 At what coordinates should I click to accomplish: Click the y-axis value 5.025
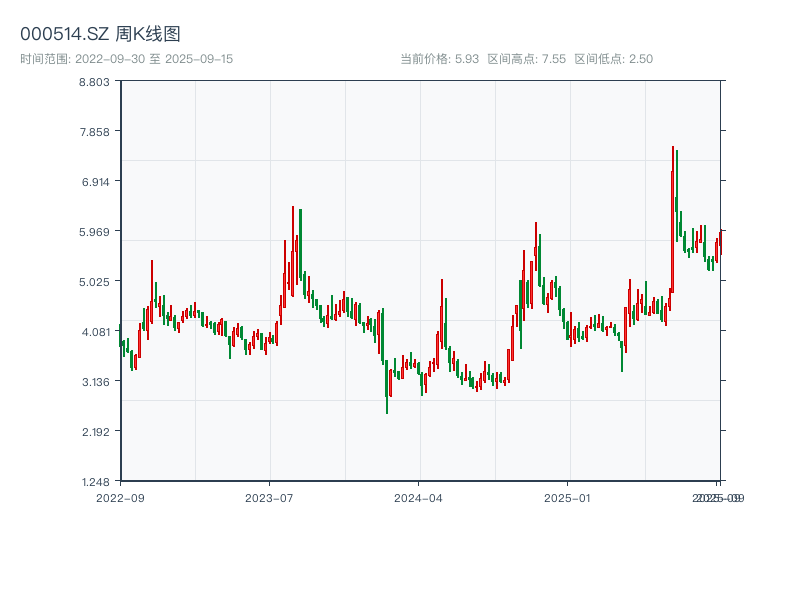point(94,282)
